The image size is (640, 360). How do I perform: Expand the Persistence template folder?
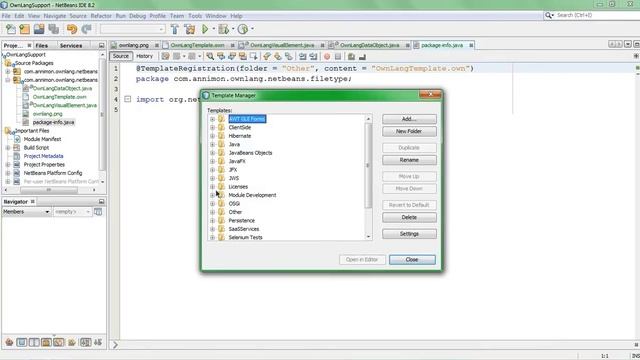(x=212, y=220)
